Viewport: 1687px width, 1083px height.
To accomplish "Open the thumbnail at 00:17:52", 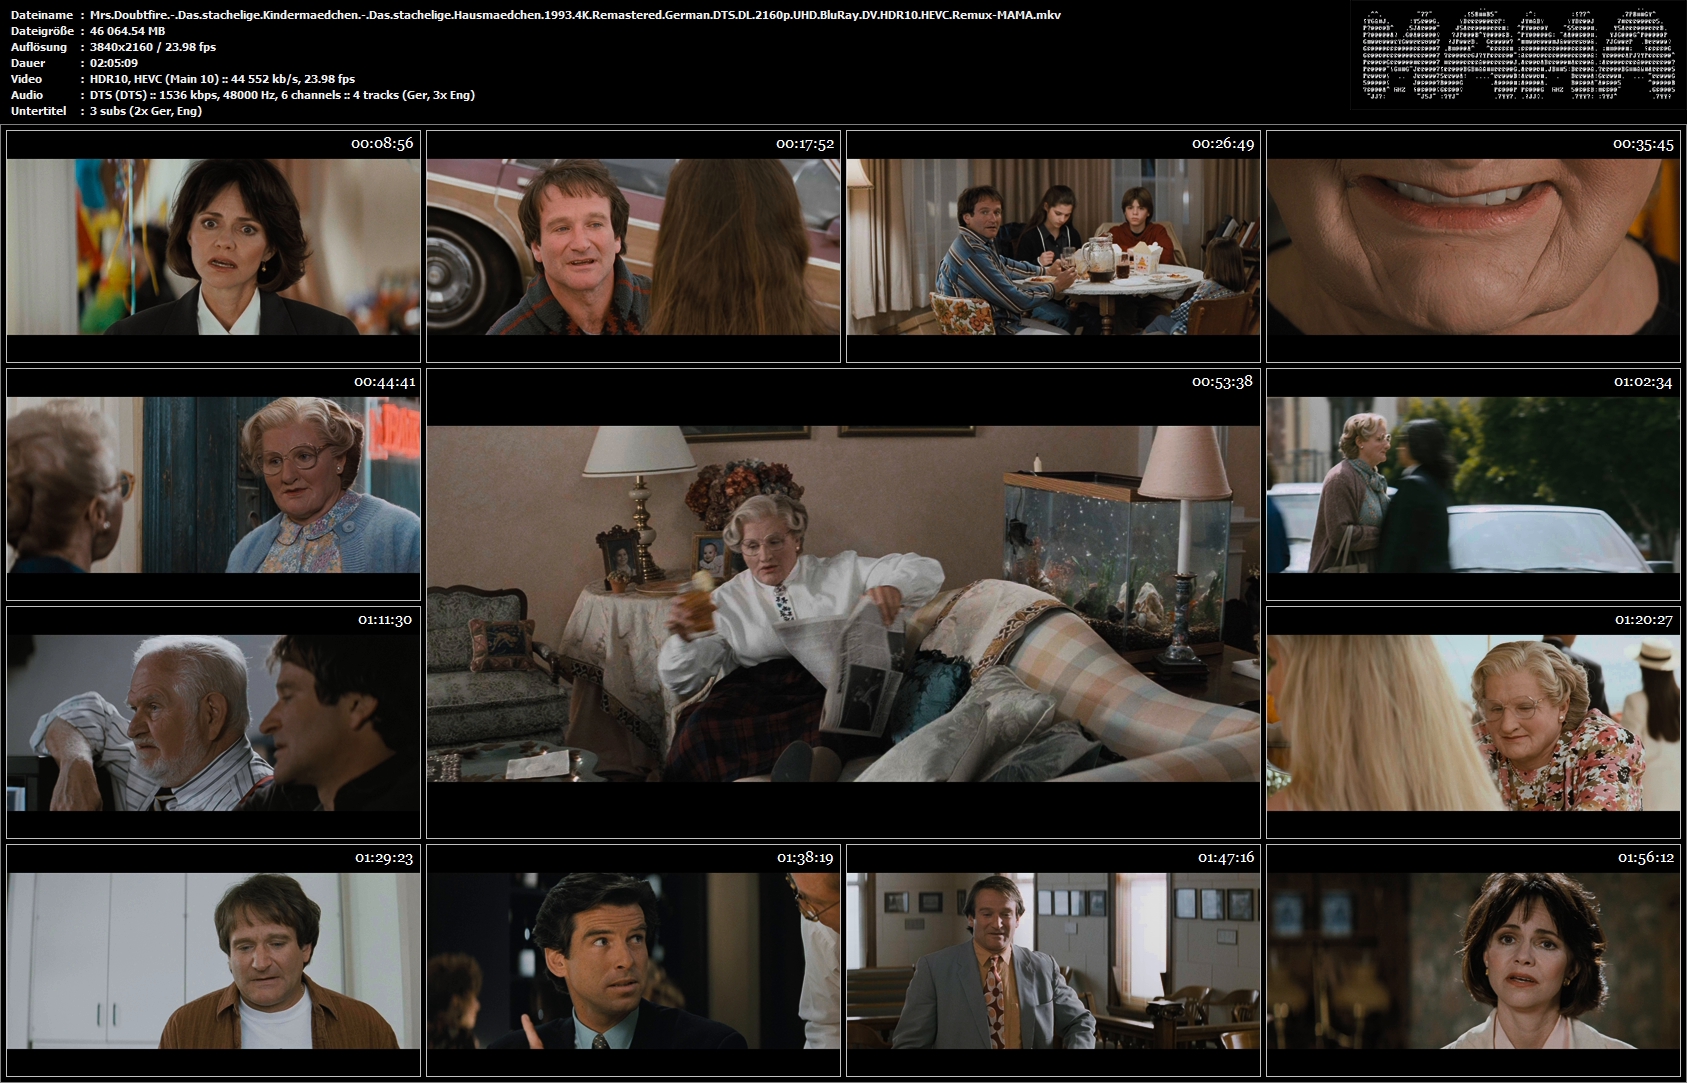I will (633, 246).
